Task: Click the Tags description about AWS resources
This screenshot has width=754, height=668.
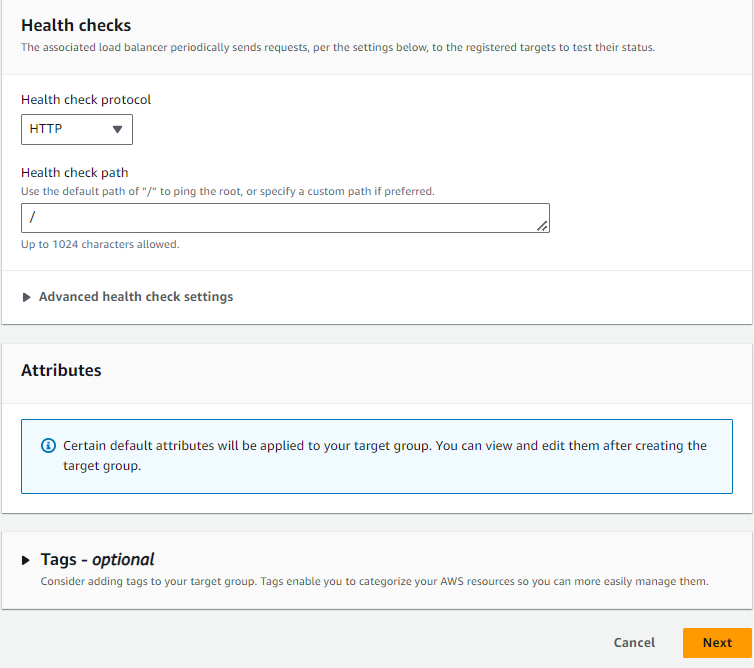Action: point(374,581)
